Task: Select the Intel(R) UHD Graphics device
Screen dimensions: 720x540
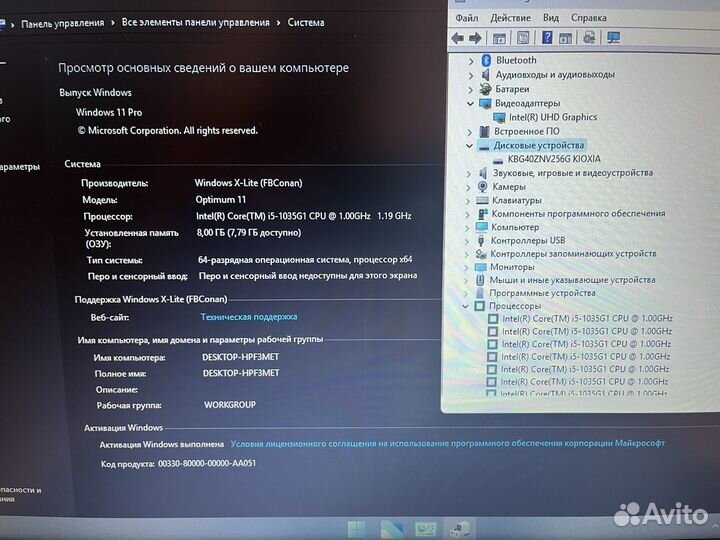Action: click(552, 118)
